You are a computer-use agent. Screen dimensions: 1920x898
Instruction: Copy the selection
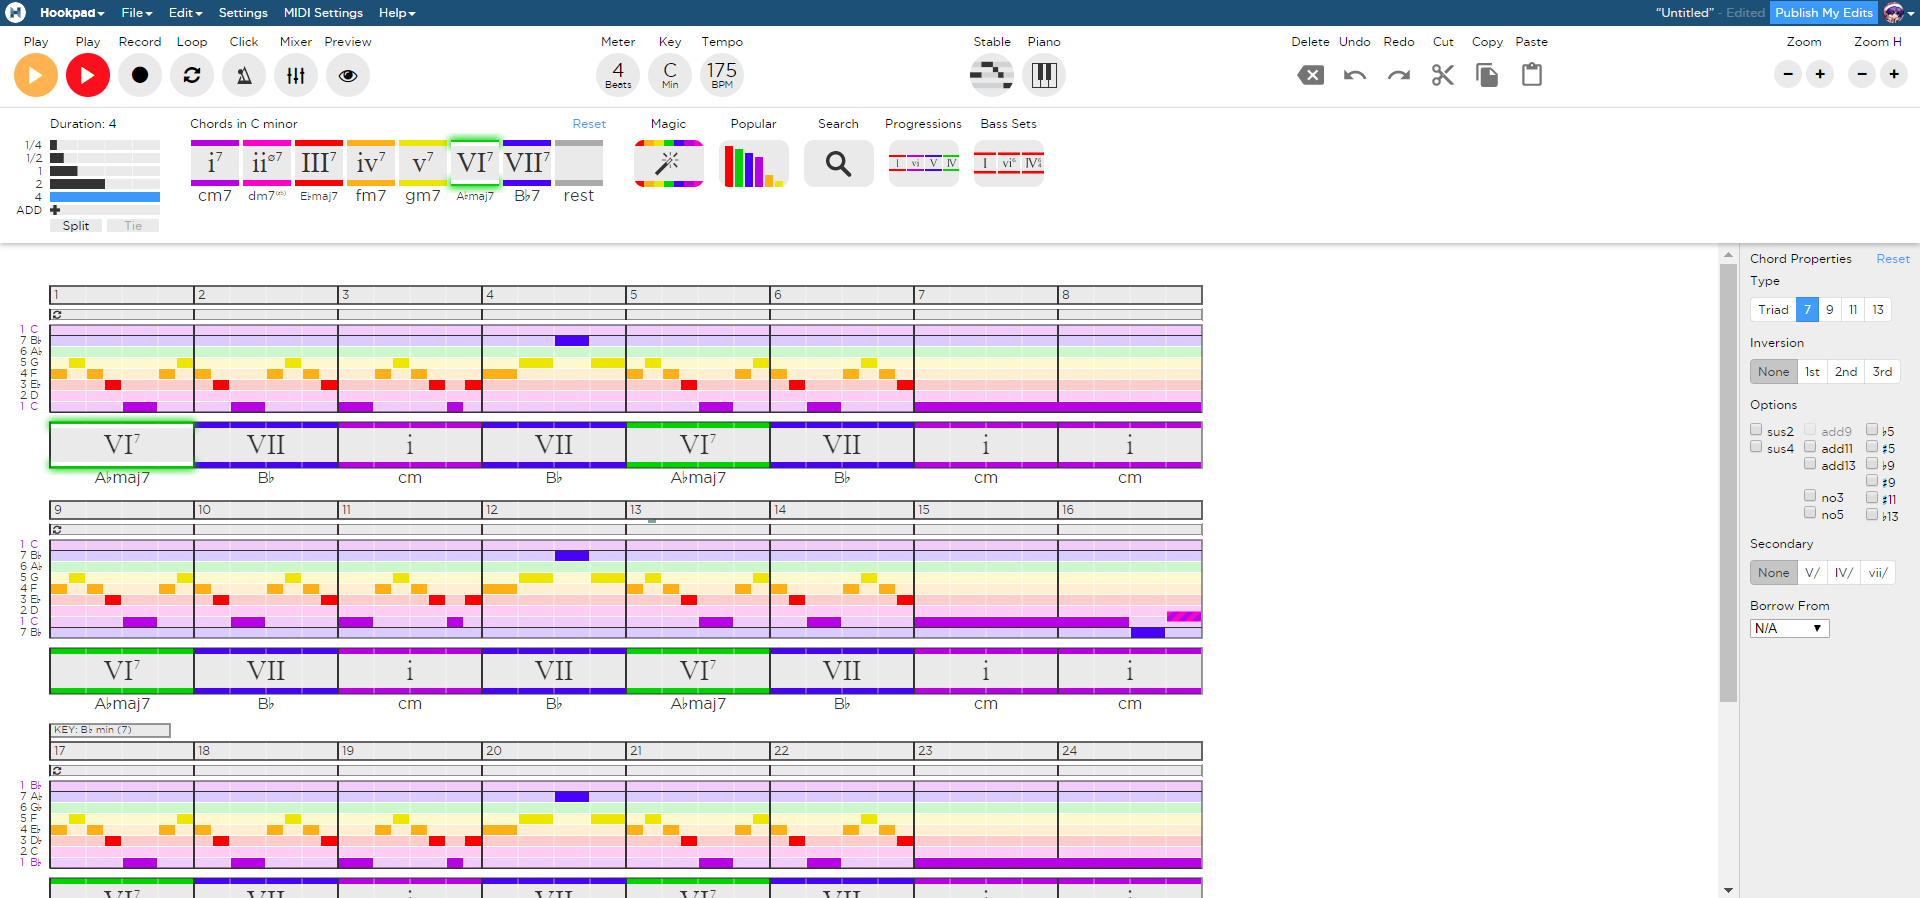pyautogui.click(x=1487, y=75)
